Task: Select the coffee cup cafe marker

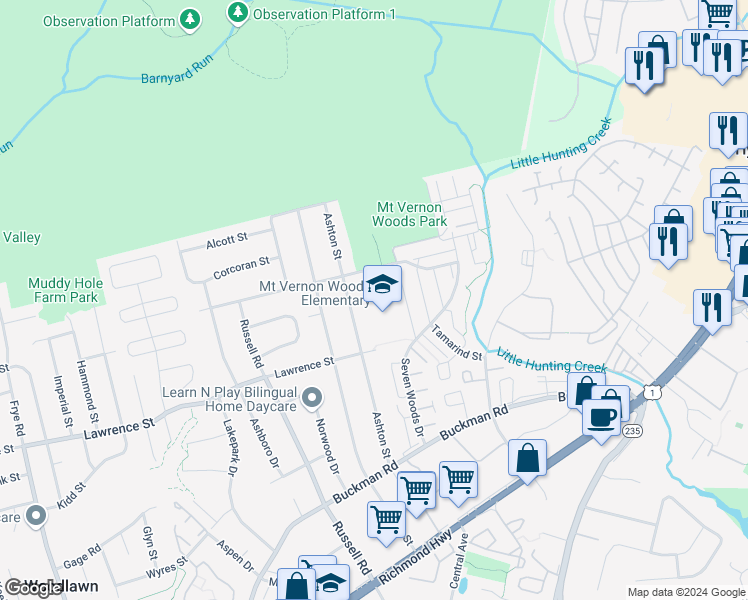Action: pyautogui.click(x=602, y=421)
